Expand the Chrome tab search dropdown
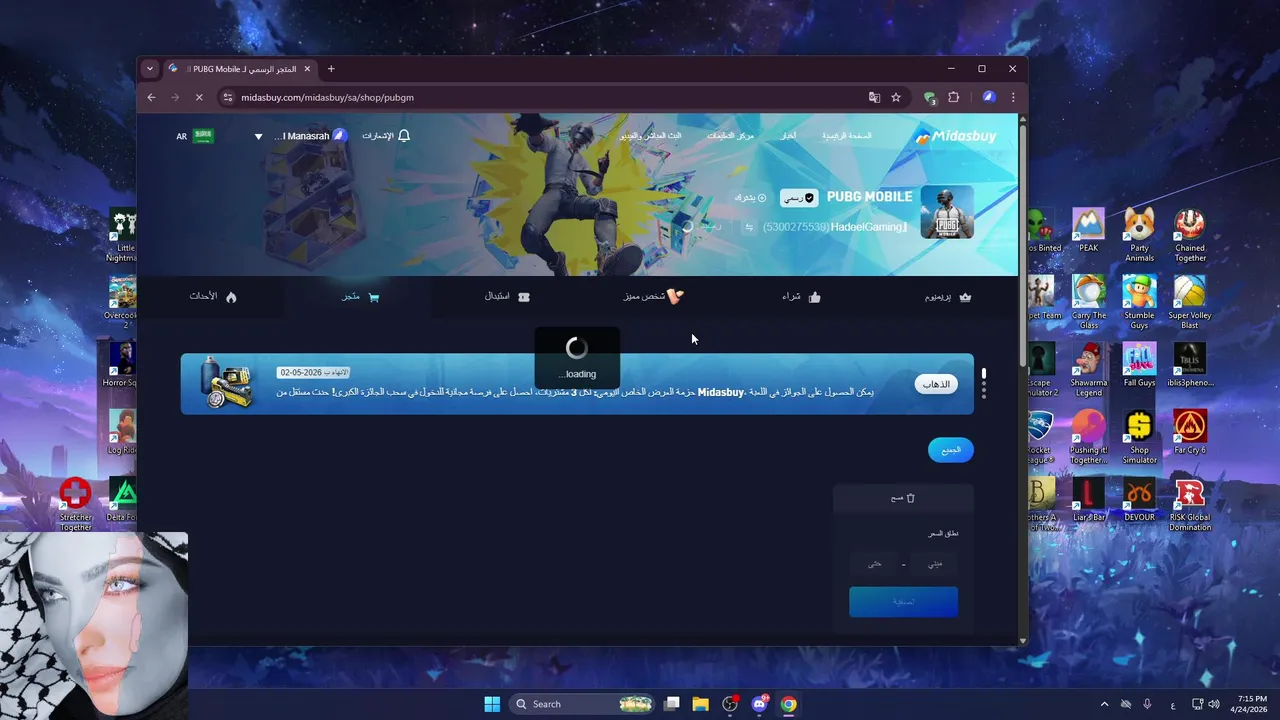This screenshot has width=1280, height=720. pyautogui.click(x=150, y=69)
